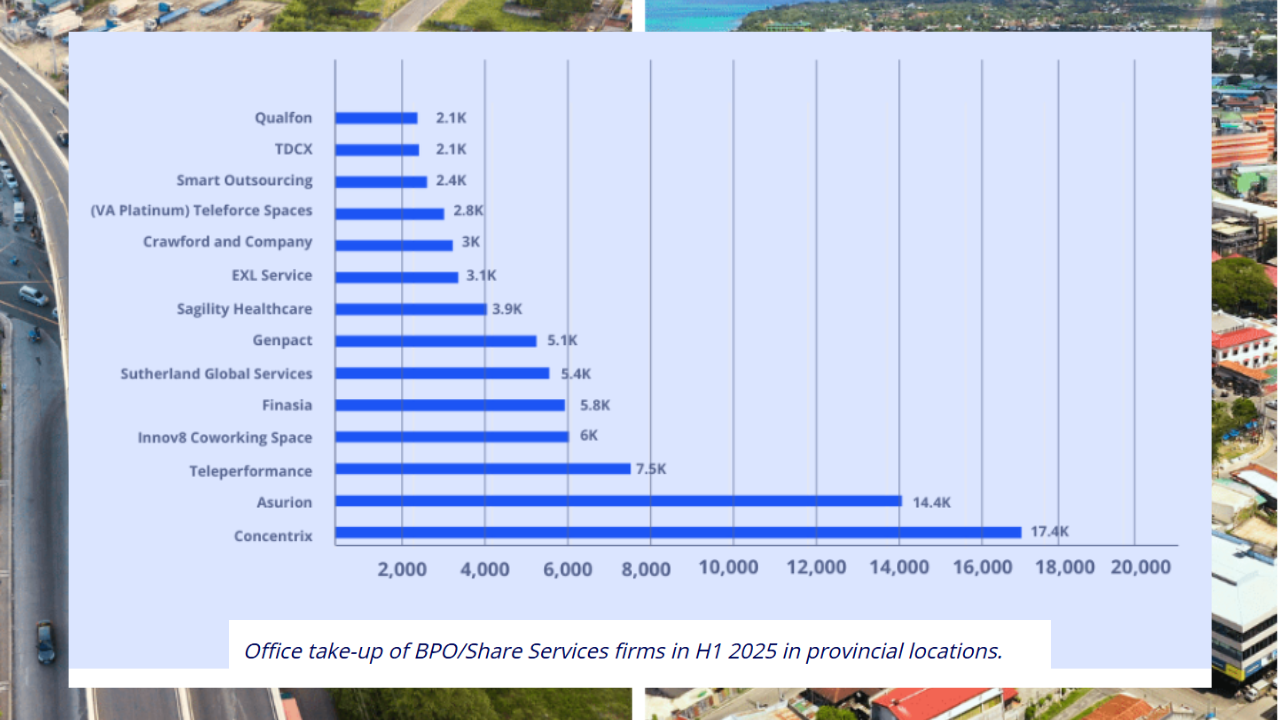Select the Sutherland Global Services label
Viewport: 1280px width, 720px height.
pyautogui.click(x=215, y=373)
